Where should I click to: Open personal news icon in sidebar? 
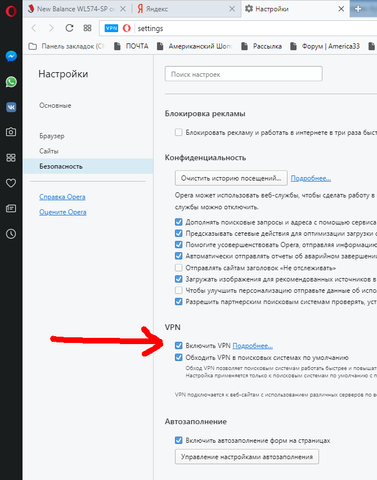pyautogui.click(x=11, y=209)
